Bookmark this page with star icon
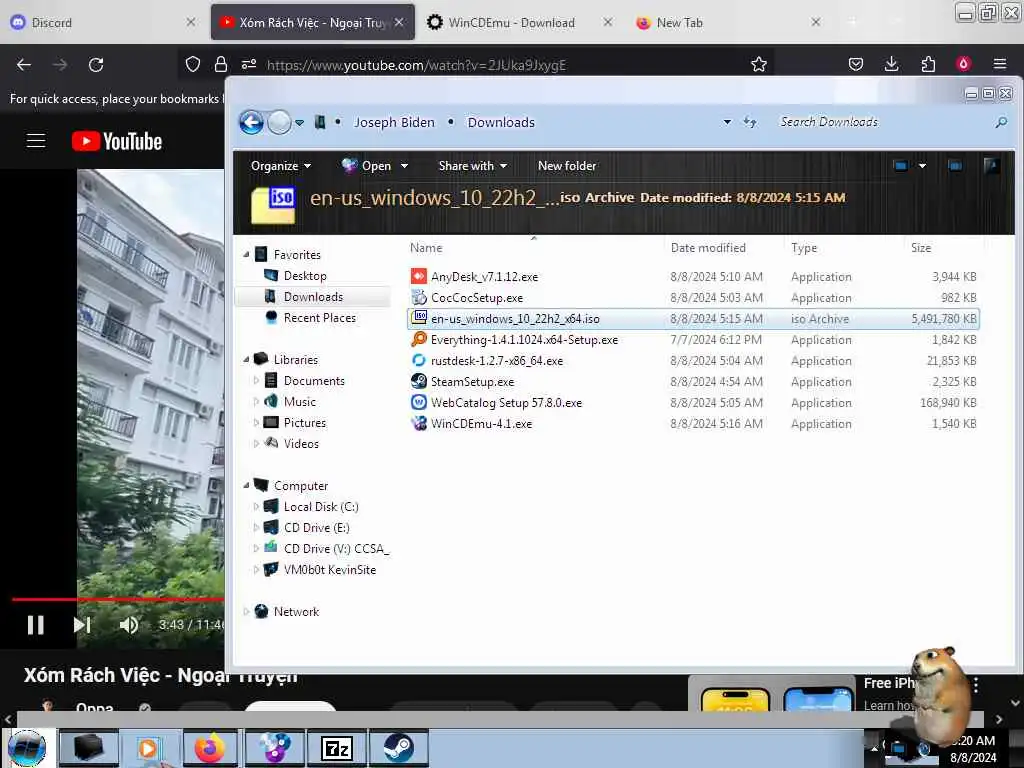Screen dimensions: 1024x768 (759, 64)
